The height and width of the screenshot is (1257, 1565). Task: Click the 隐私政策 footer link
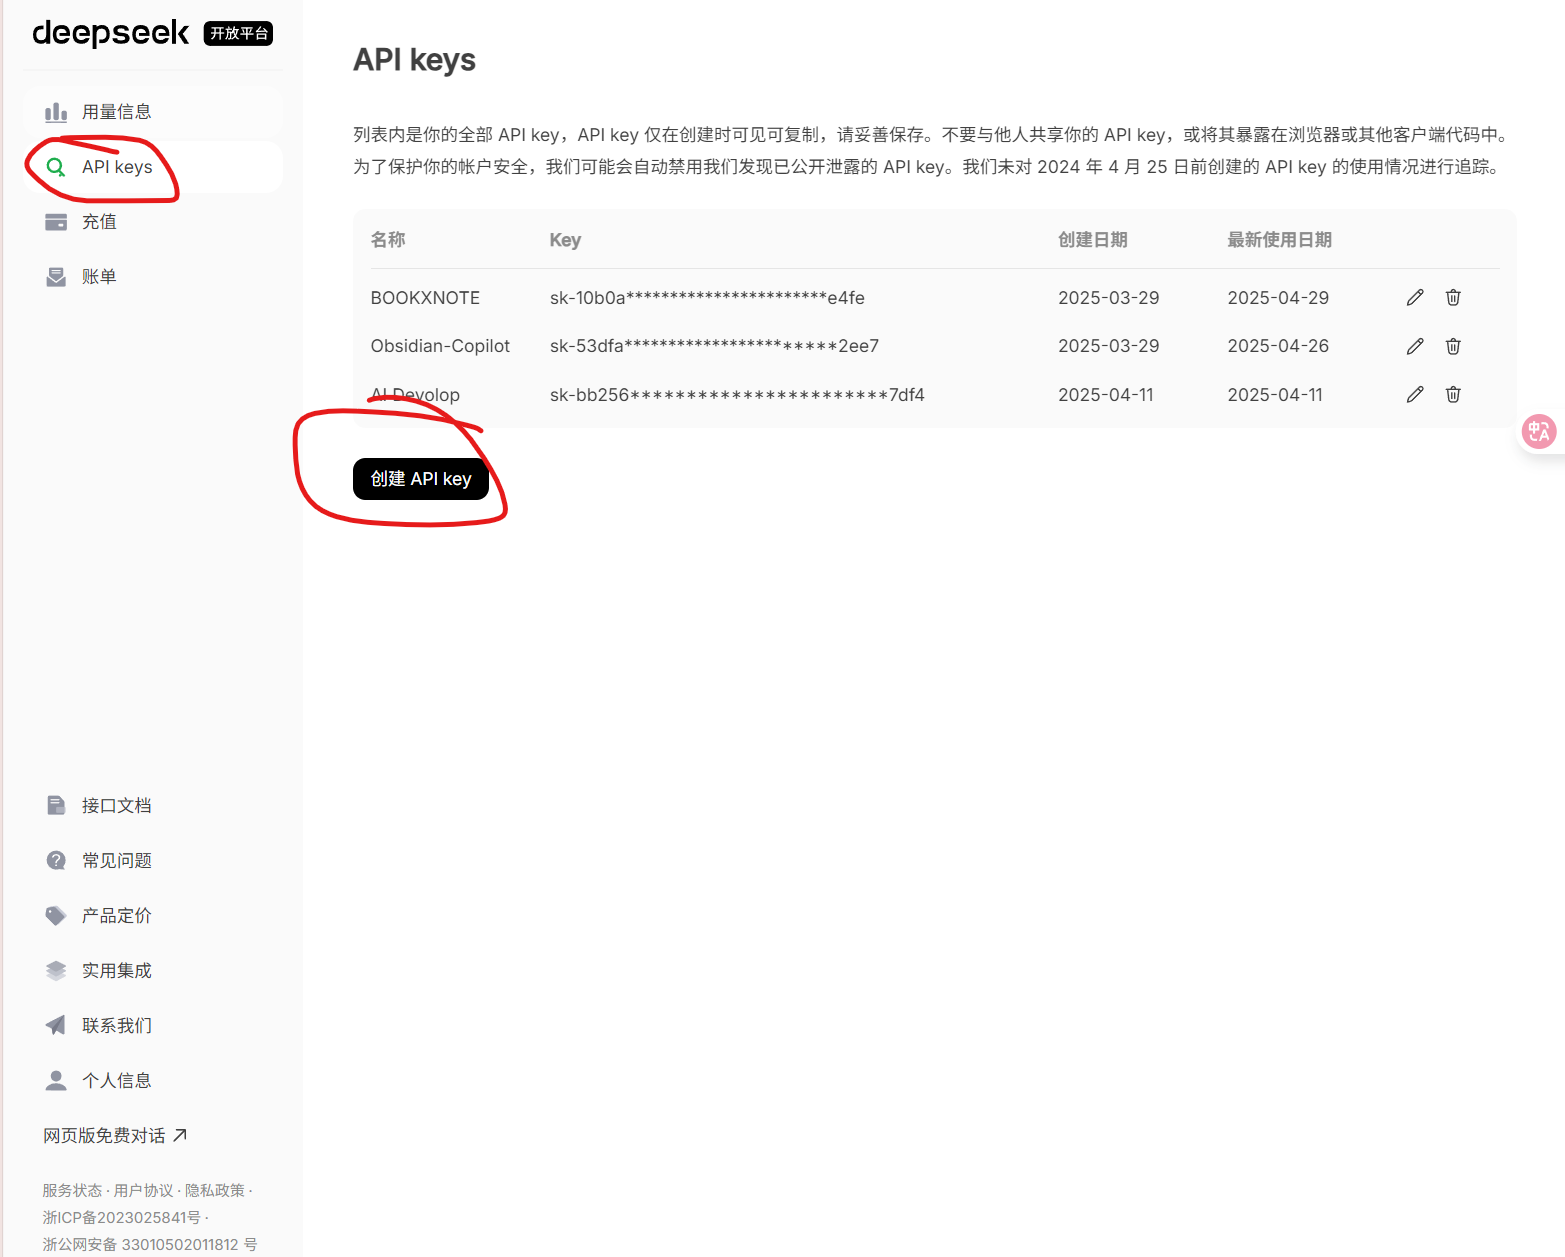(215, 1190)
